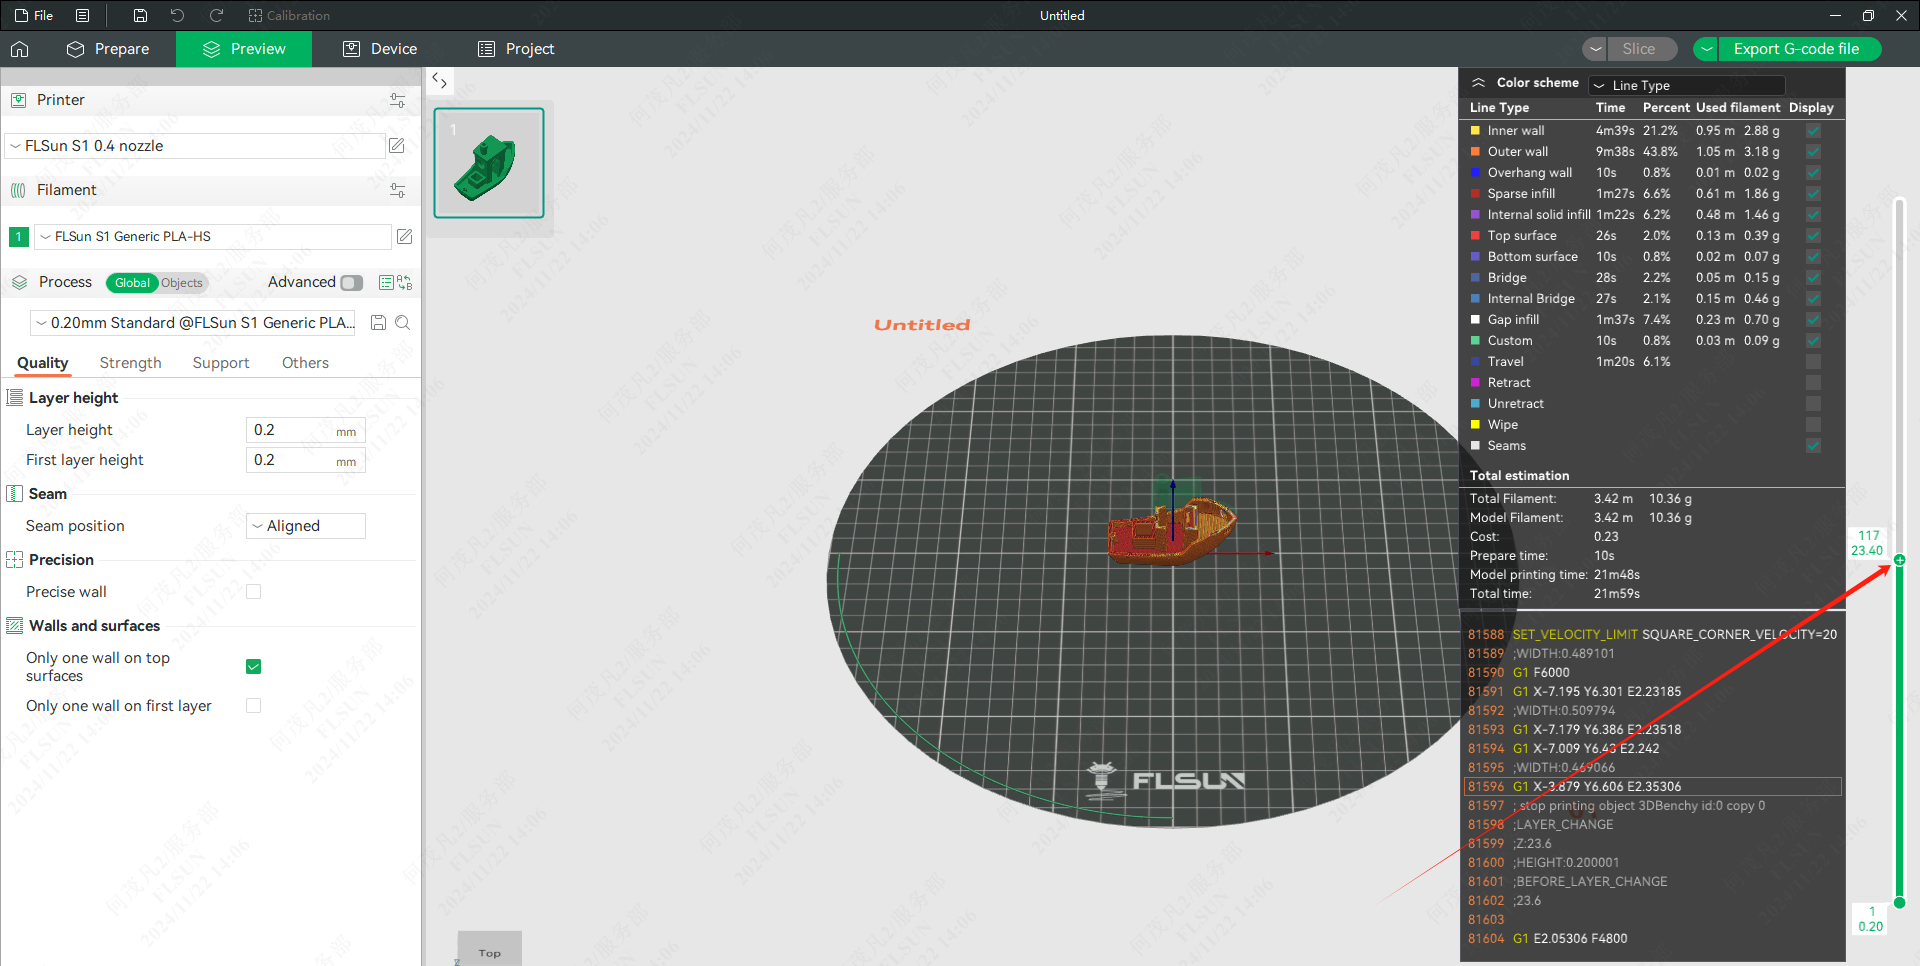Switch to the Project tab
Viewport: 1920px width, 966px height.
pos(516,49)
